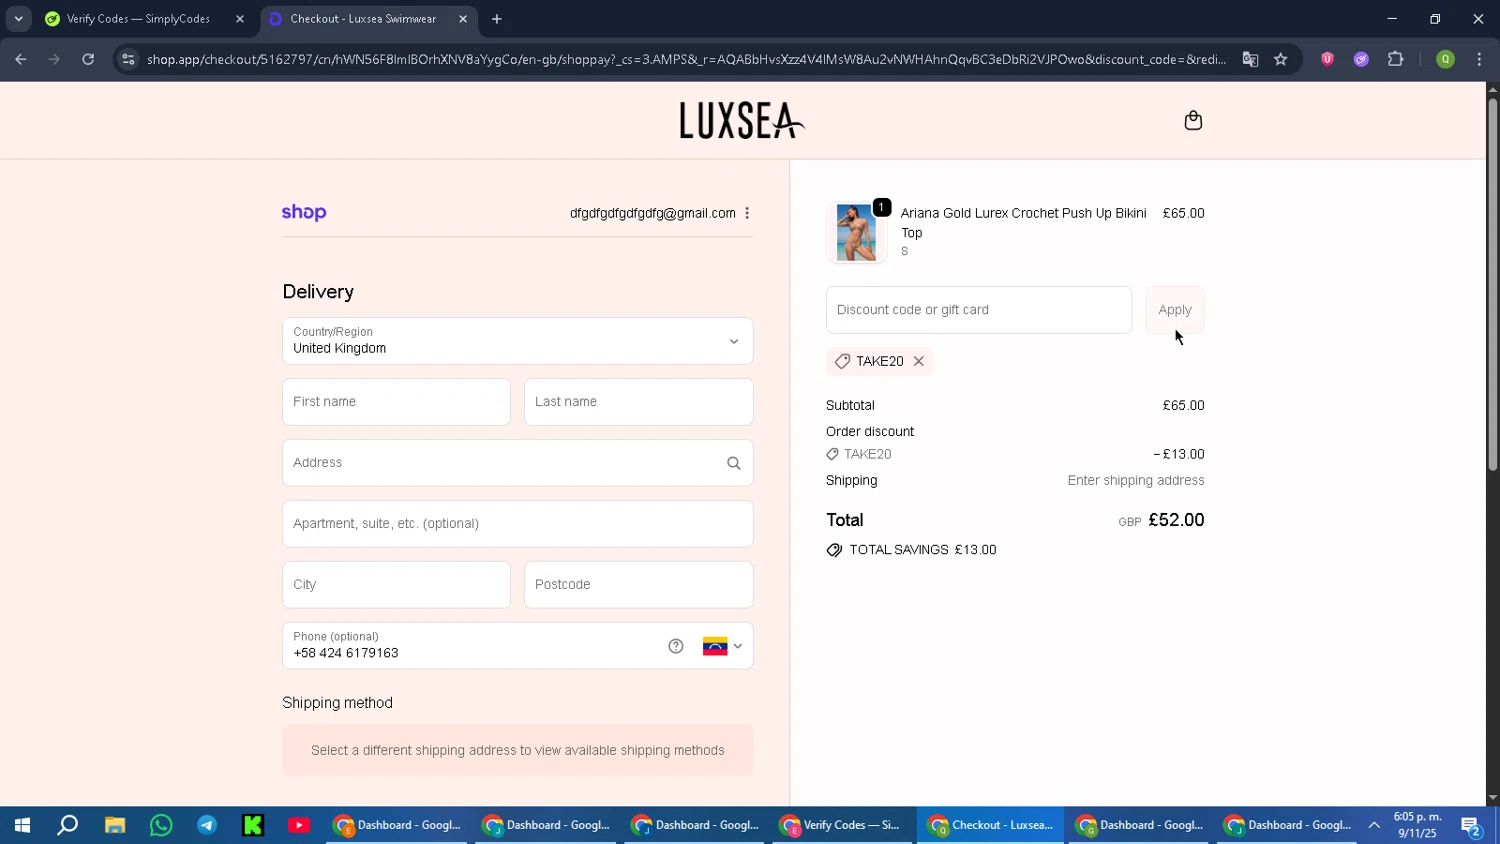
Task: Open the green K app in taskbar
Action: click(x=253, y=825)
